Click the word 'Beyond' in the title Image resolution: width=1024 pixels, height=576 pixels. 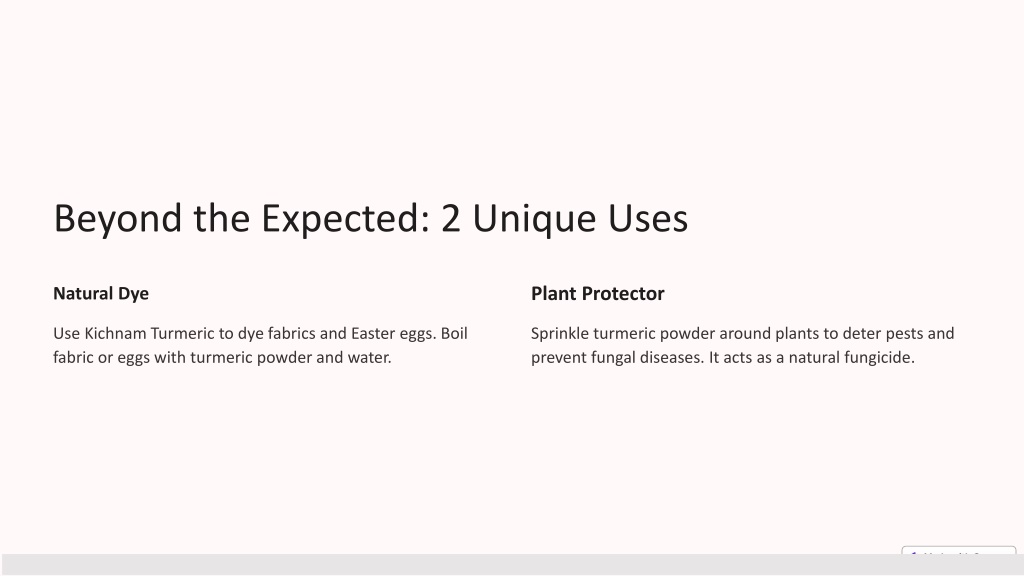(118, 219)
